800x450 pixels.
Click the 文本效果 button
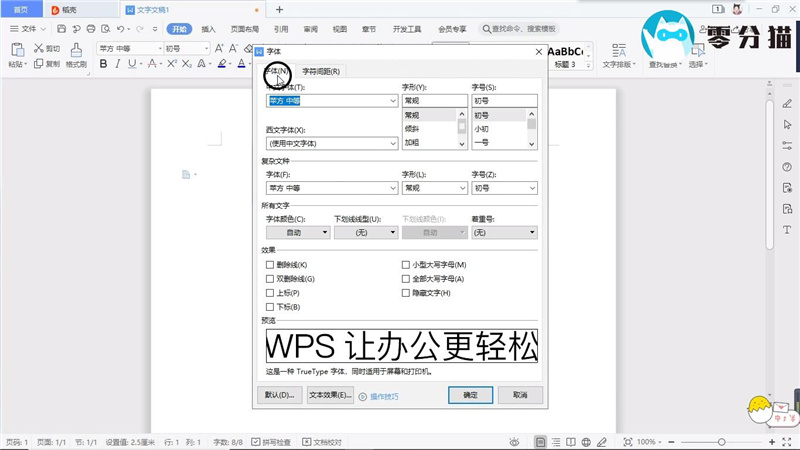(x=330, y=395)
